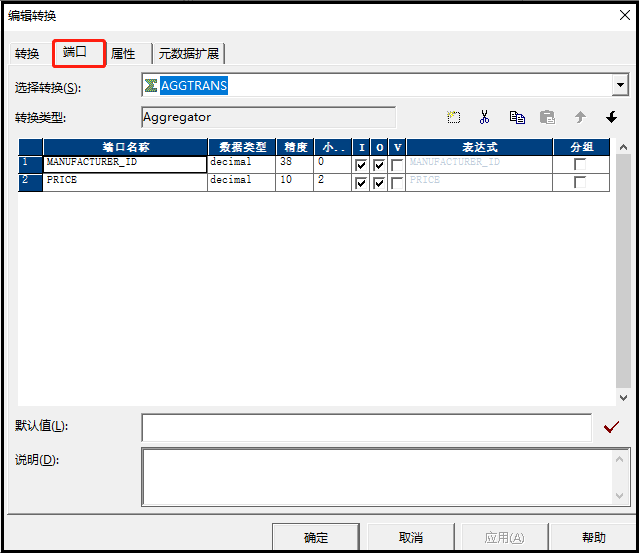This screenshot has height=553, width=639.
Task: Switch to the 属性 tab
Action: 123,53
